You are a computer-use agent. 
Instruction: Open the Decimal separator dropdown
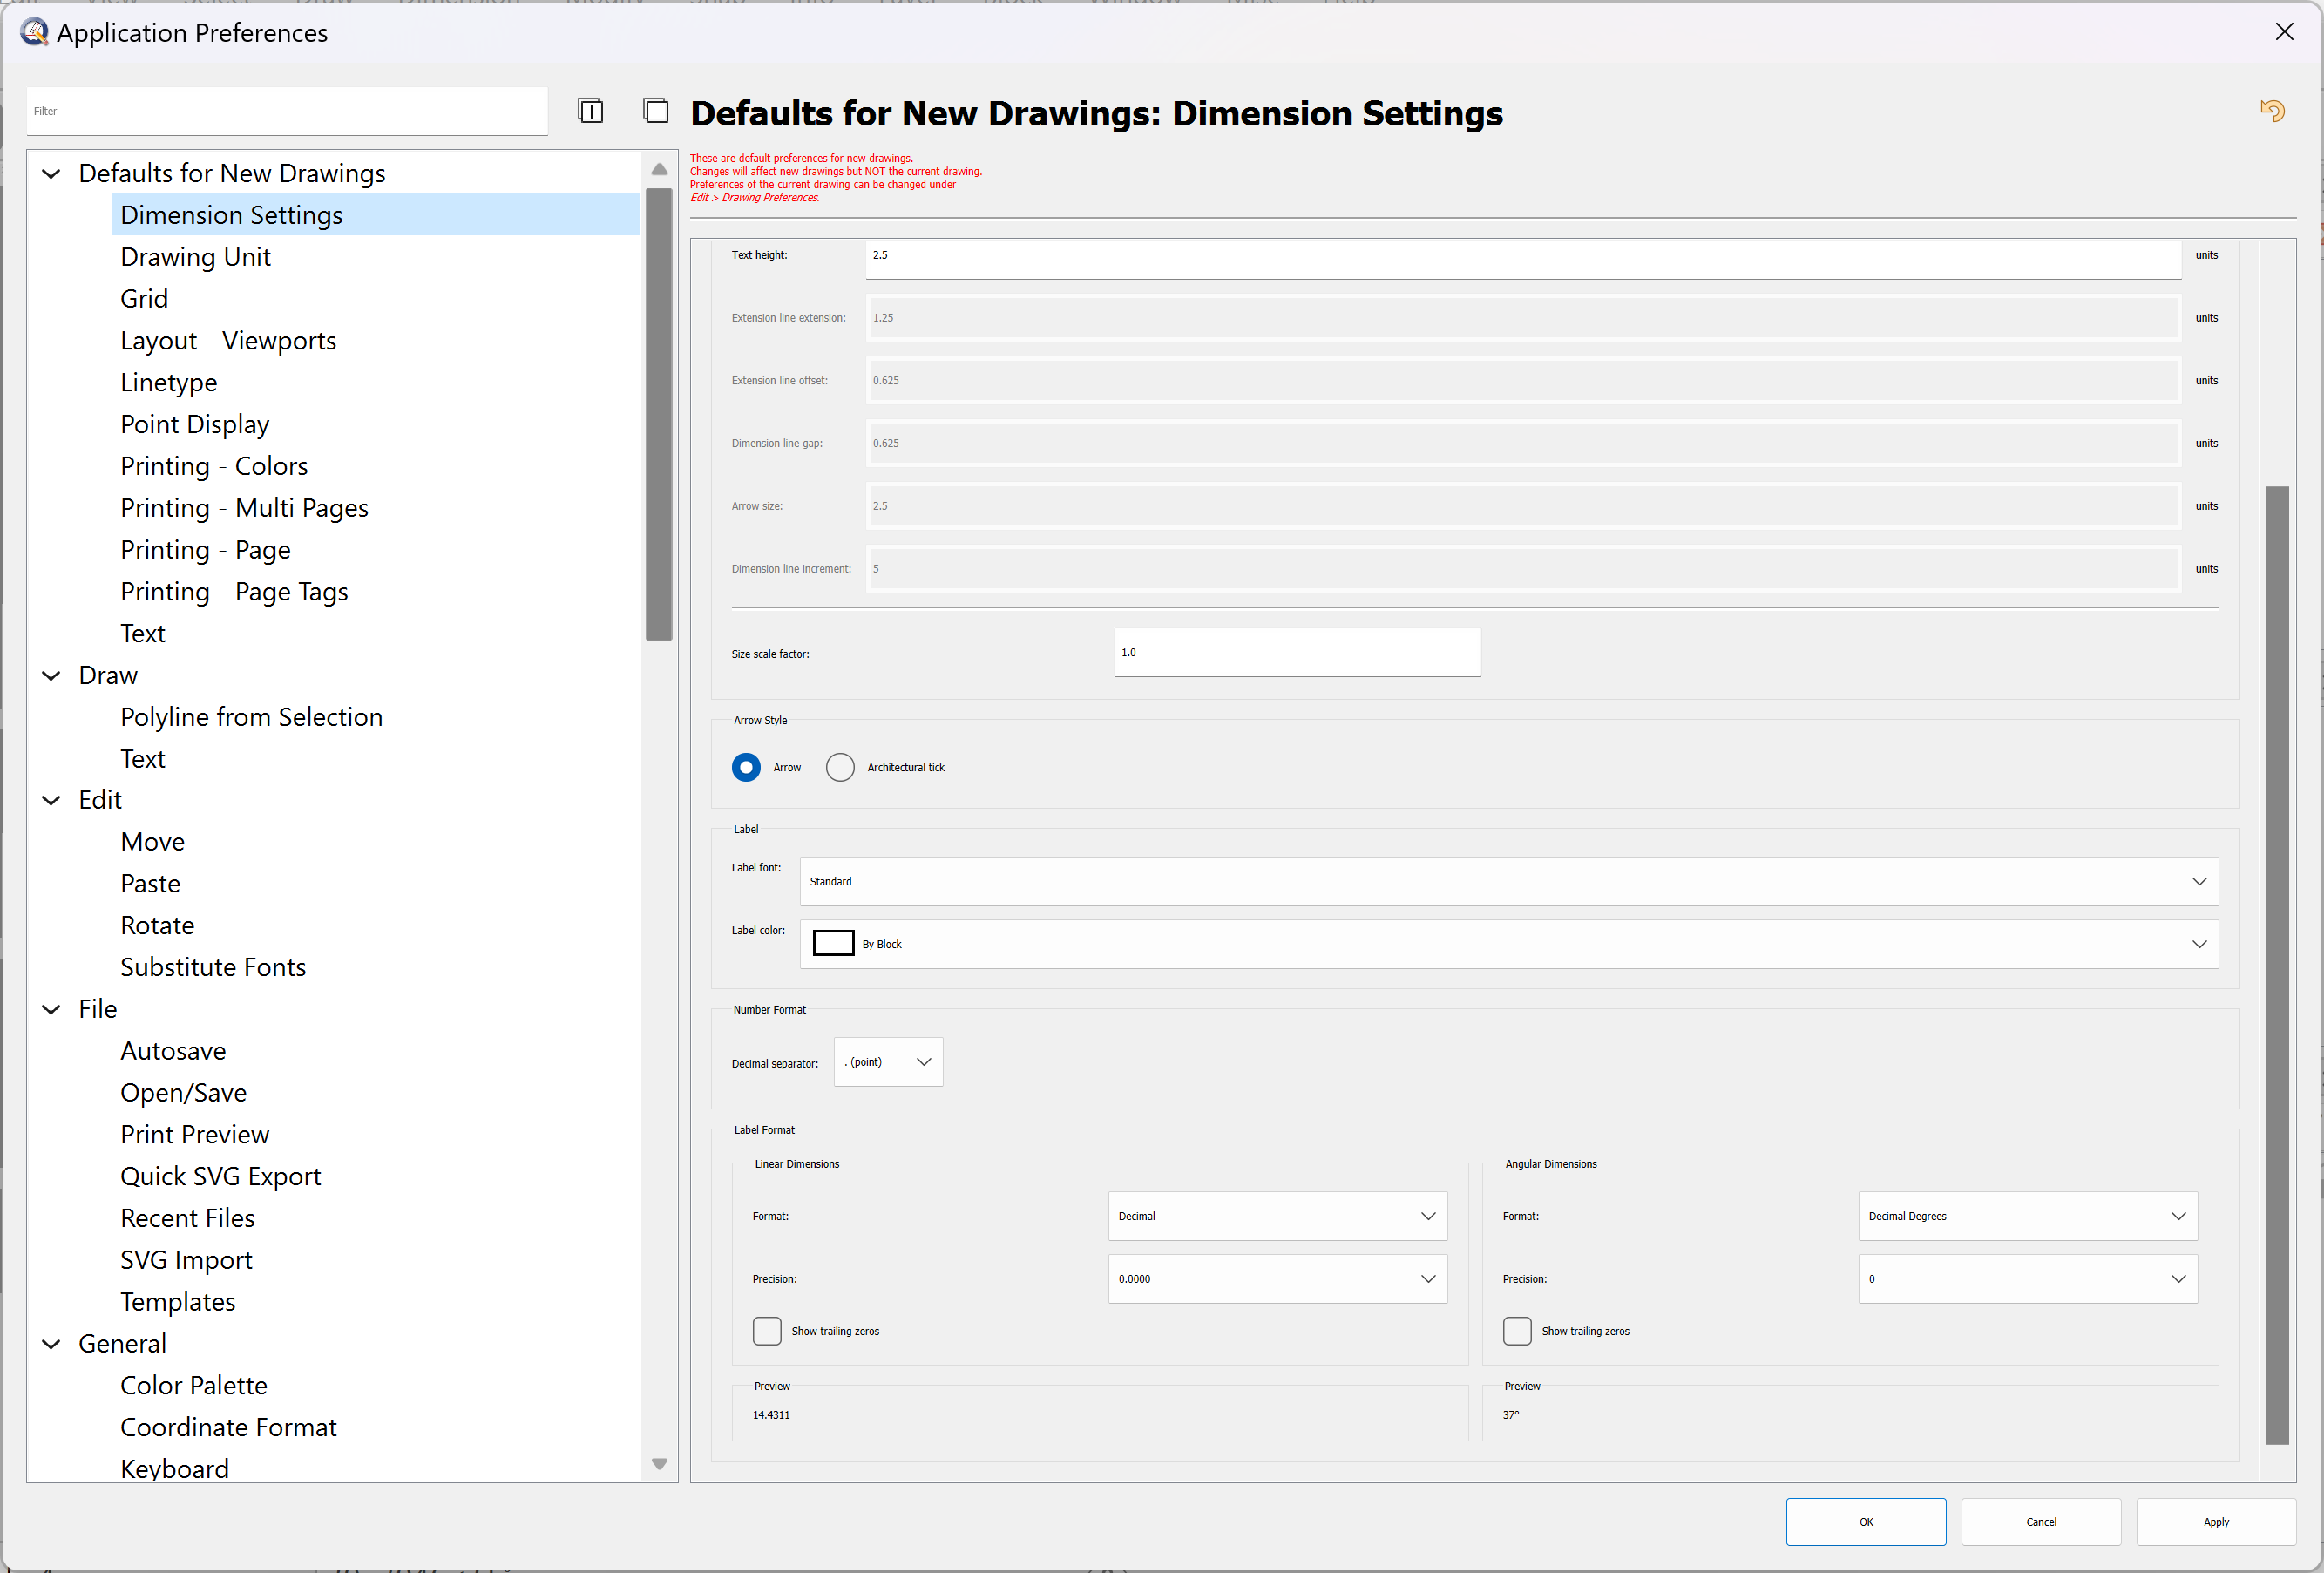pos(888,1062)
